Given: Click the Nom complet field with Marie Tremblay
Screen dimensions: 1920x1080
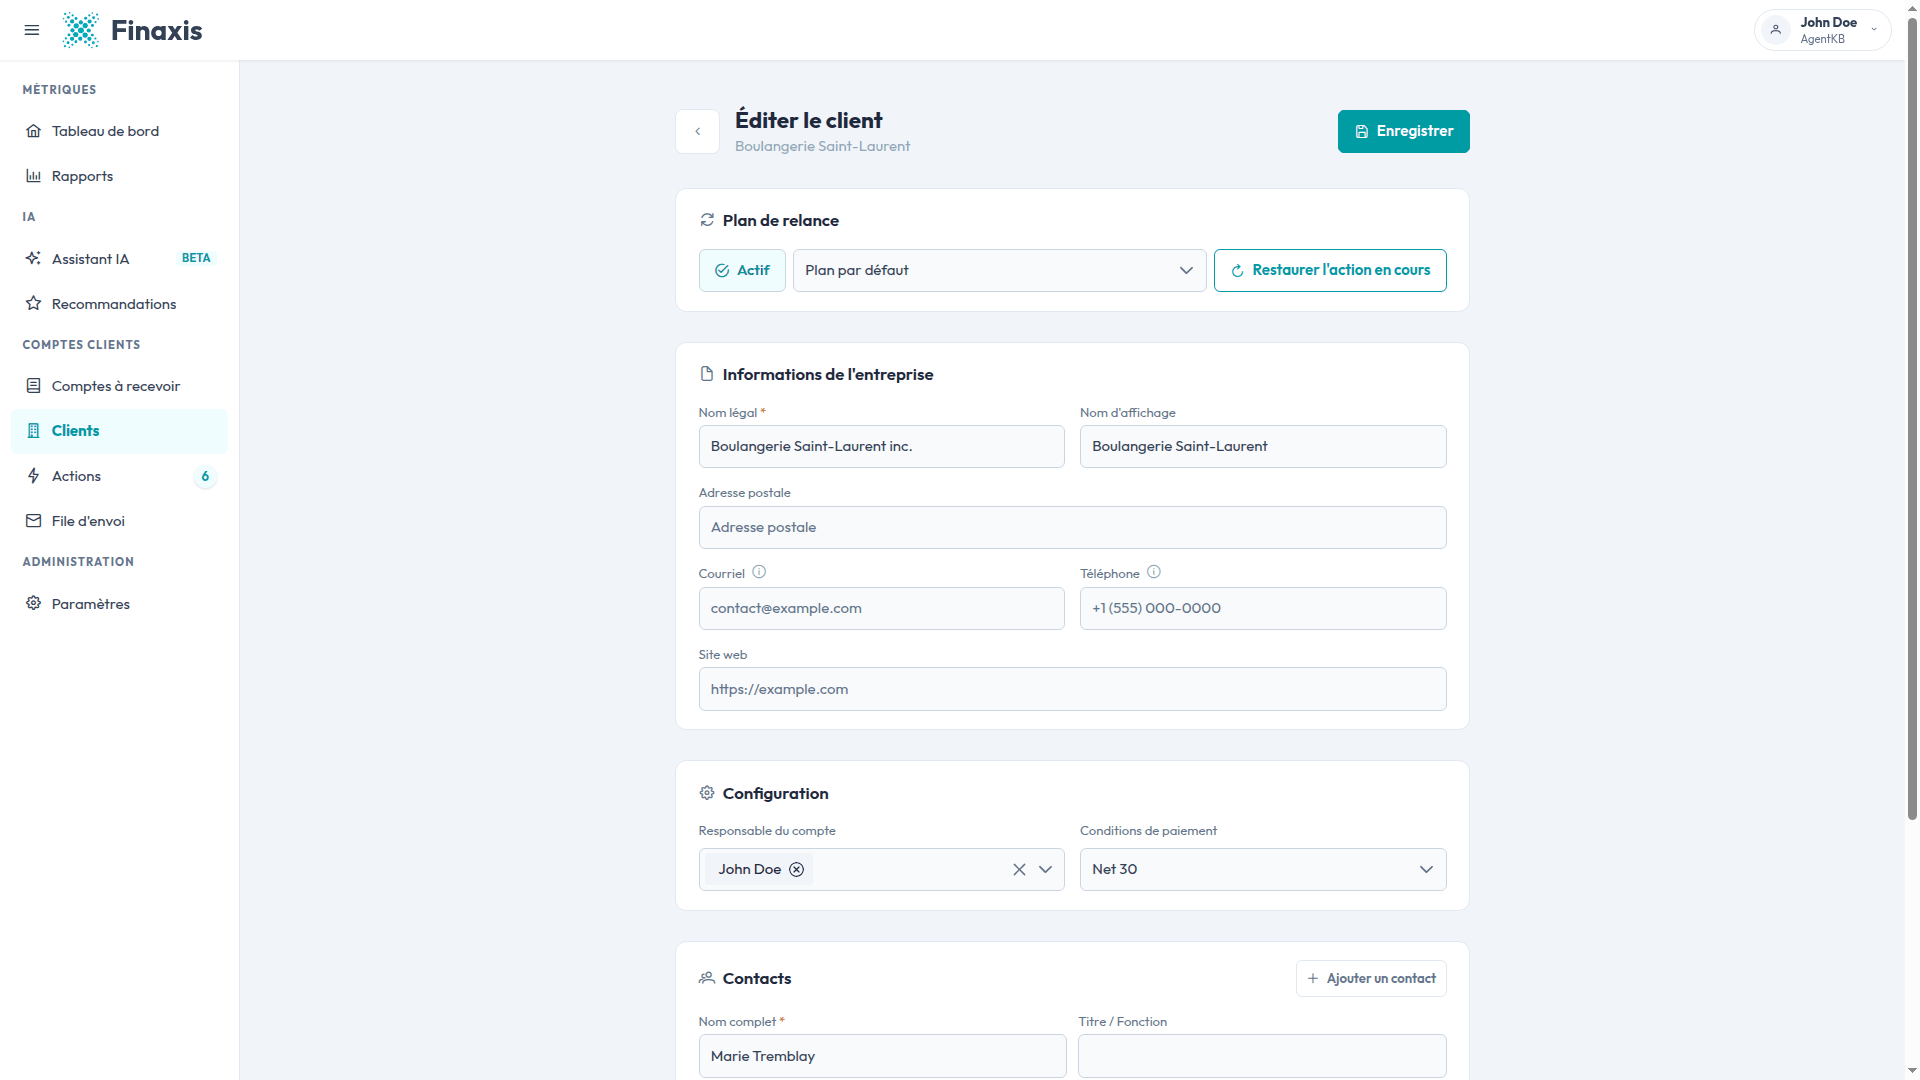Looking at the screenshot, I should tap(882, 1056).
